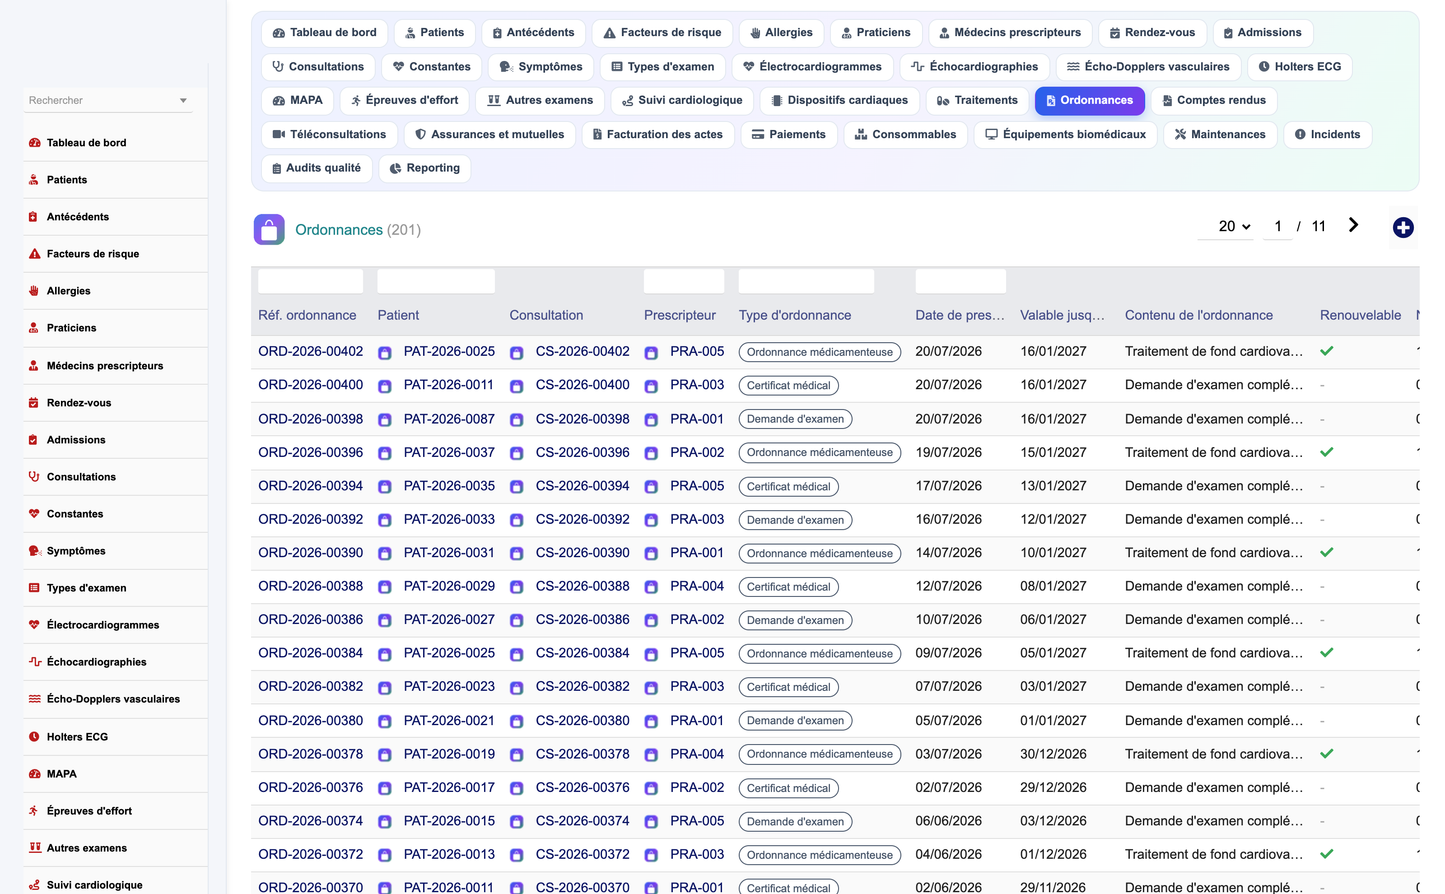Open the Antécédents sidebar link
This screenshot has width=1445, height=894.
coord(78,217)
